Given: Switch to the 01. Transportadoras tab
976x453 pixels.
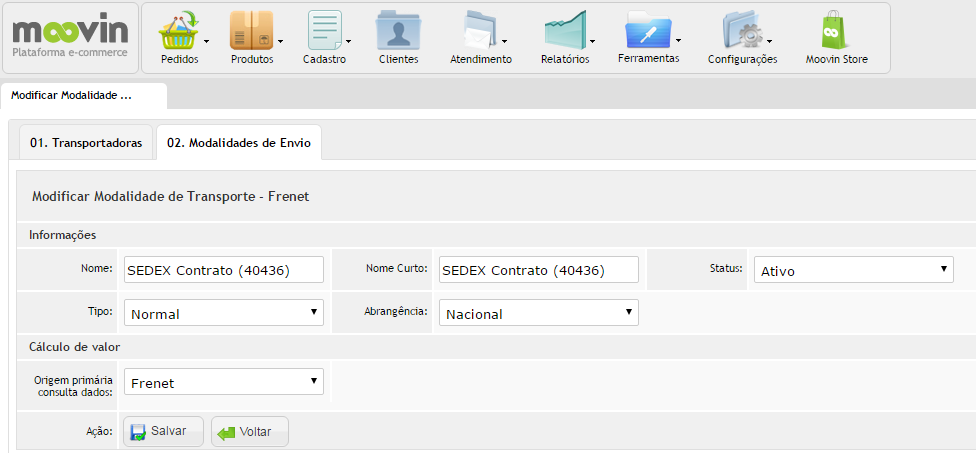Looking at the screenshot, I should [86, 143].
